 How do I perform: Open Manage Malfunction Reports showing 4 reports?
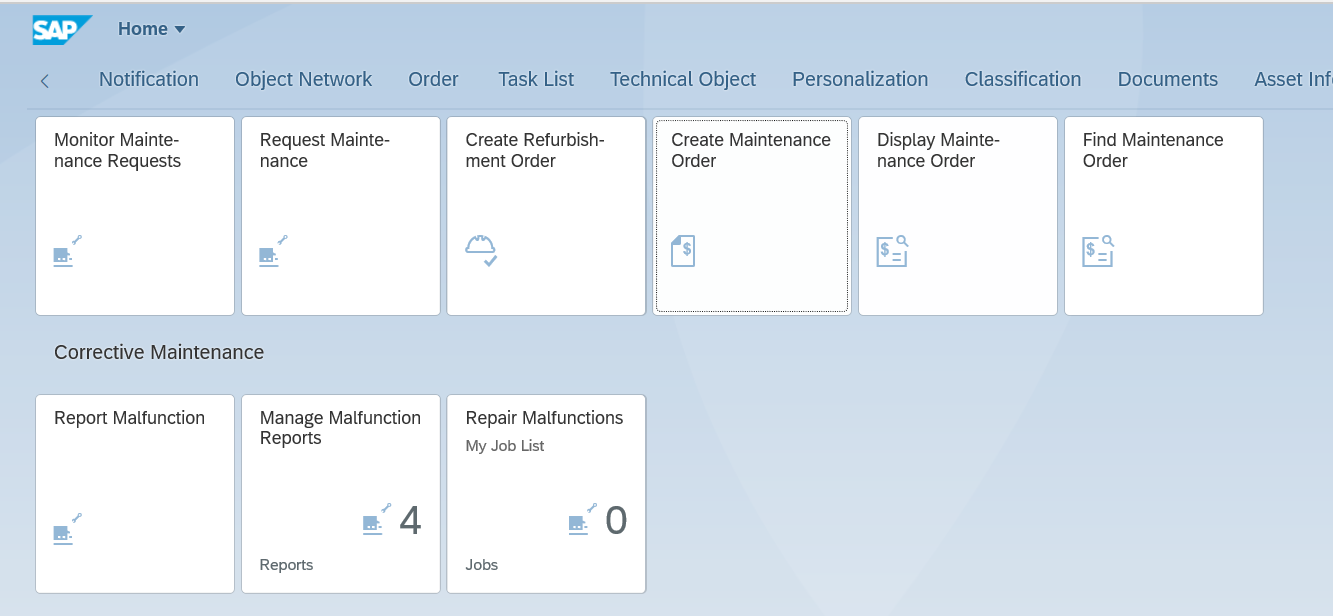[x=340, y=494]
